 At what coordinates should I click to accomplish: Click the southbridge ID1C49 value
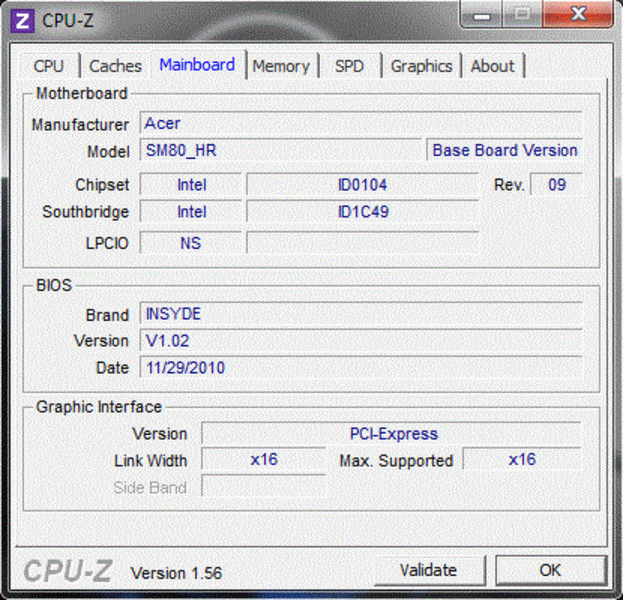coord(362,212)
